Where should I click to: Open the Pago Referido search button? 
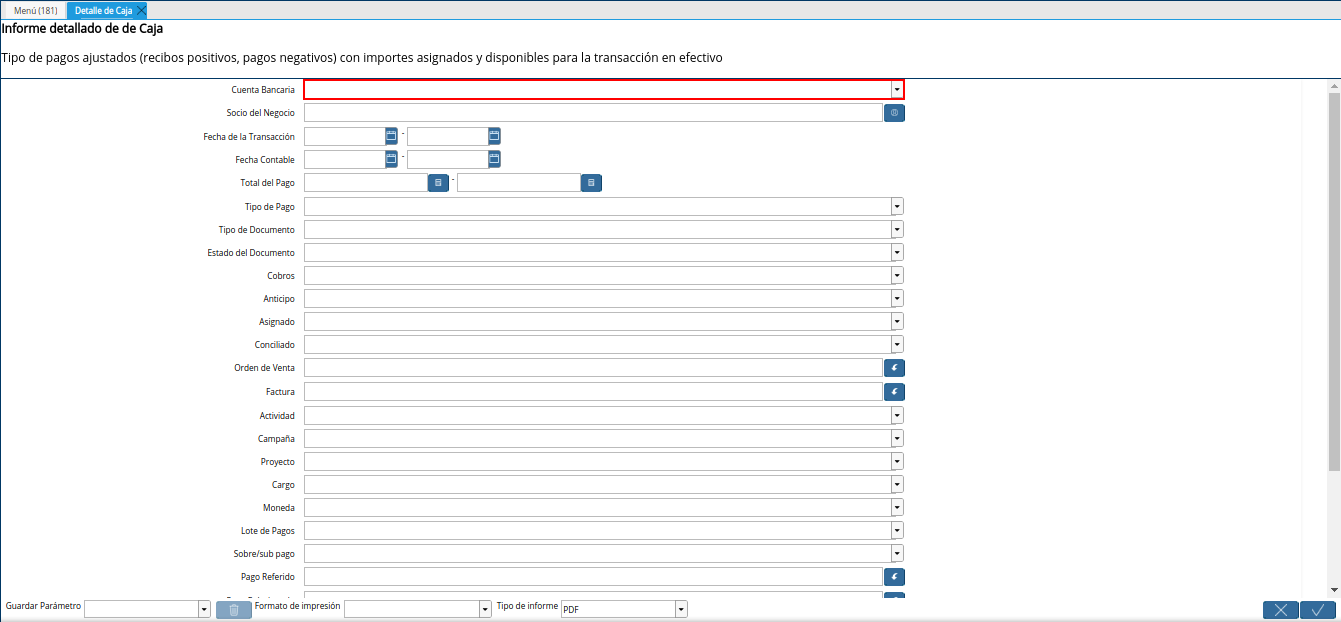point(894,577)
